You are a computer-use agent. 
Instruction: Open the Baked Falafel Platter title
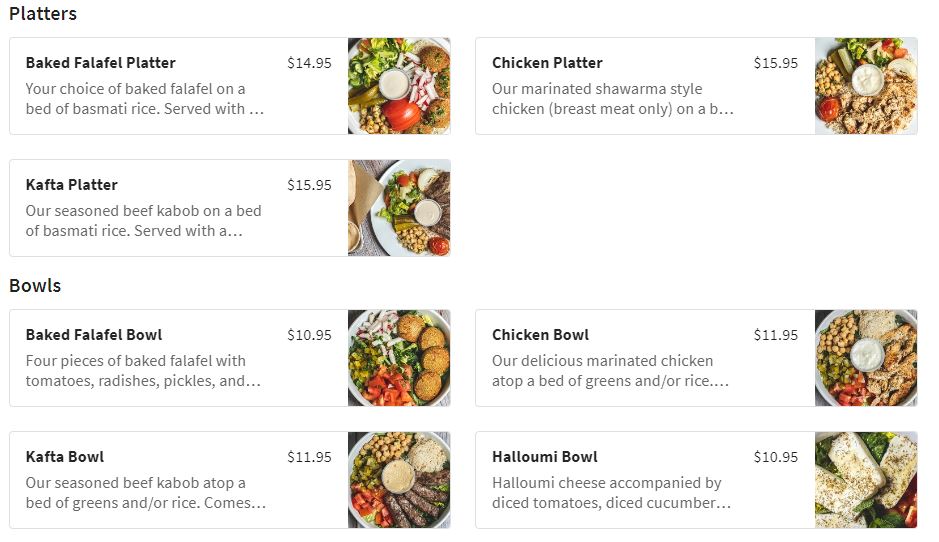[101, 63]
